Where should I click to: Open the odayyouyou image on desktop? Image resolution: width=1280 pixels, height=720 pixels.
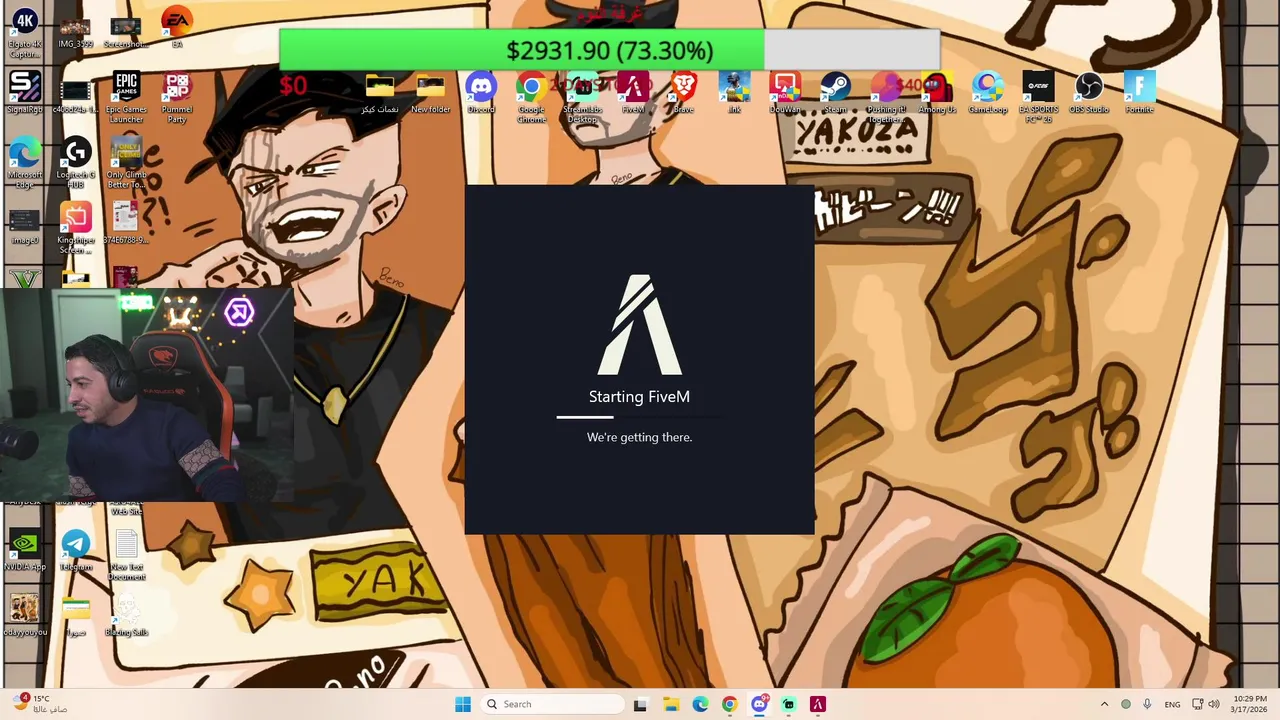[x=24, y=616]
